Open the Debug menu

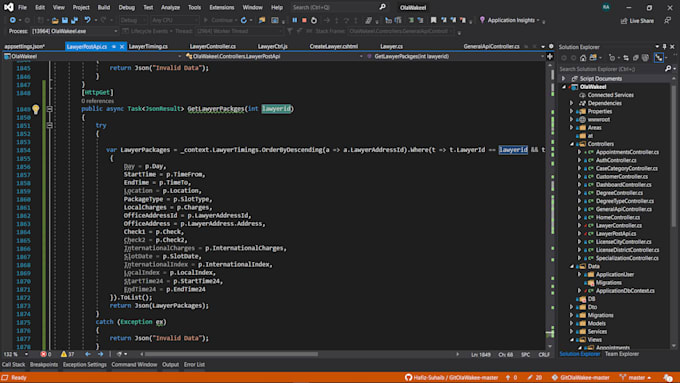[x=127, y=7]
